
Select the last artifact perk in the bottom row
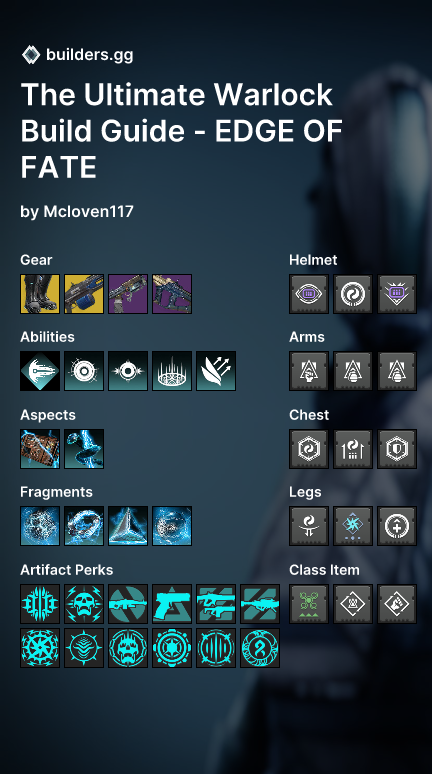pos(260,648)
